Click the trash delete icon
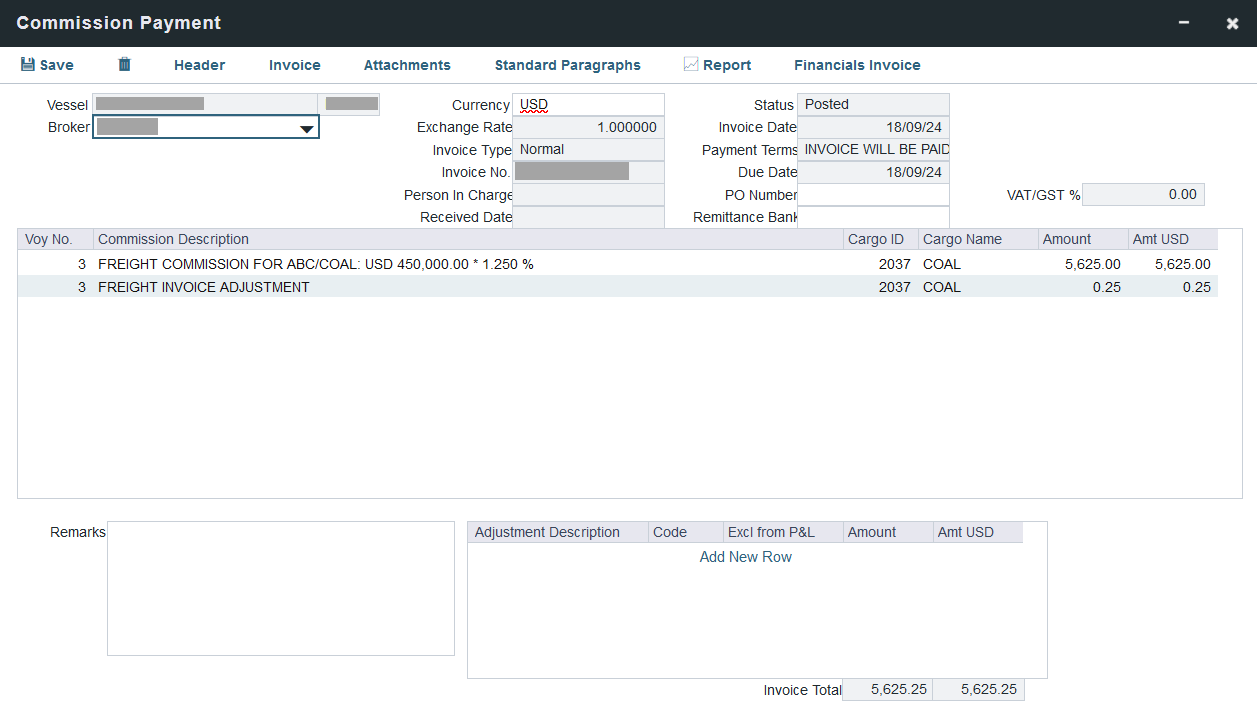This screenshot has height=713, width=1257. [124, 65]
